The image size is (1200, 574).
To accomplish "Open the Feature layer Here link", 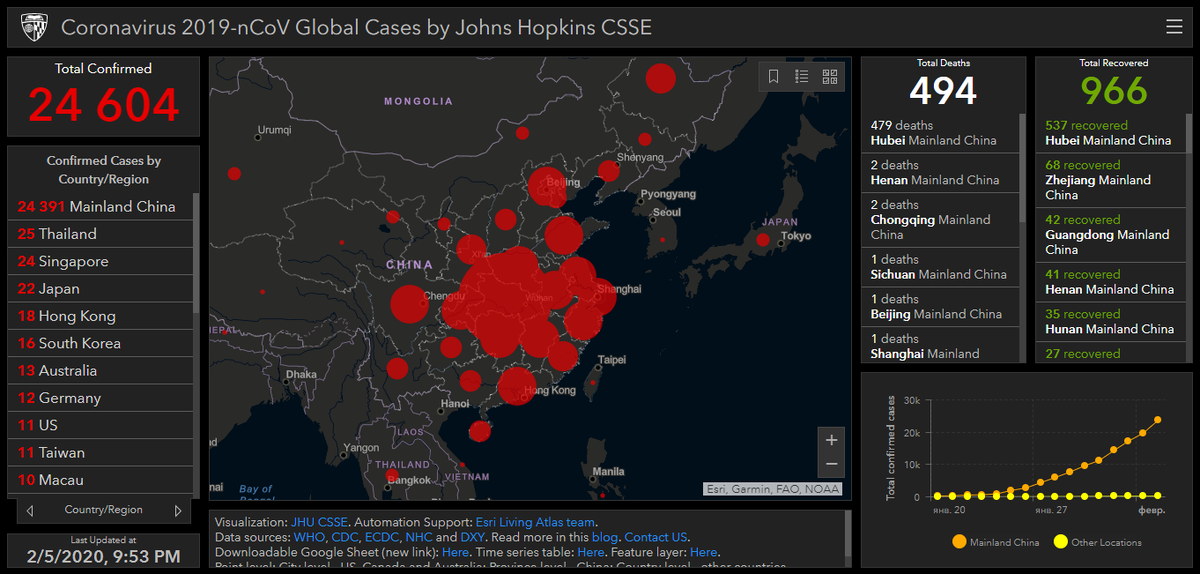I will [703, 552].
